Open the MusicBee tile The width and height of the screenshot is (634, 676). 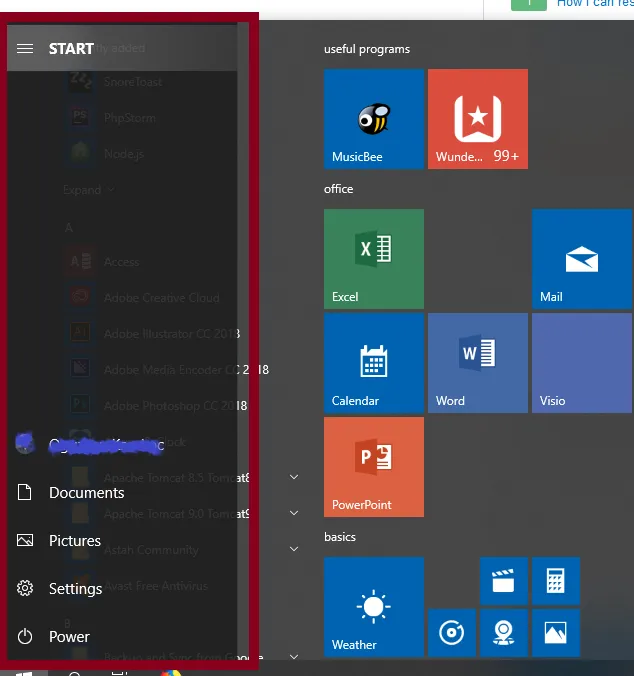click(374, 119)
